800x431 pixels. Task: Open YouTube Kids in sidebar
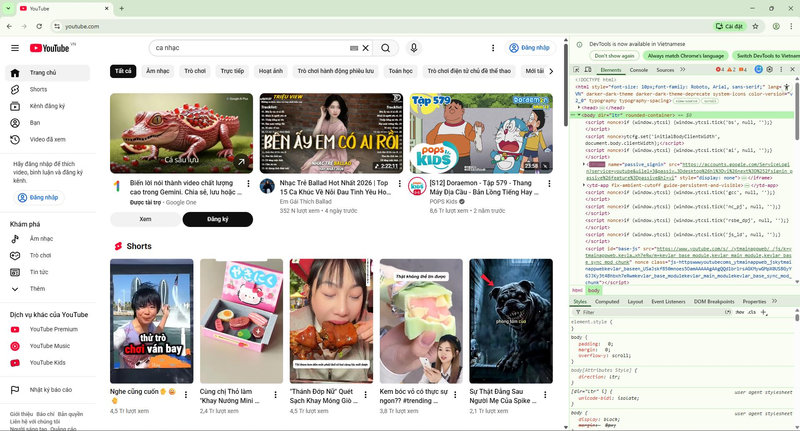[47, 363]
